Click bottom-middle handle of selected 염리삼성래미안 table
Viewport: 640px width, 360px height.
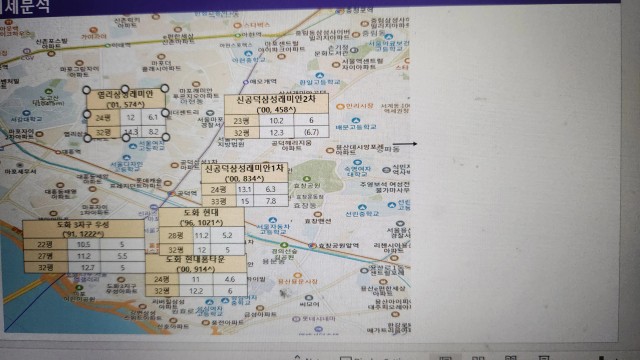coord(126,138)
